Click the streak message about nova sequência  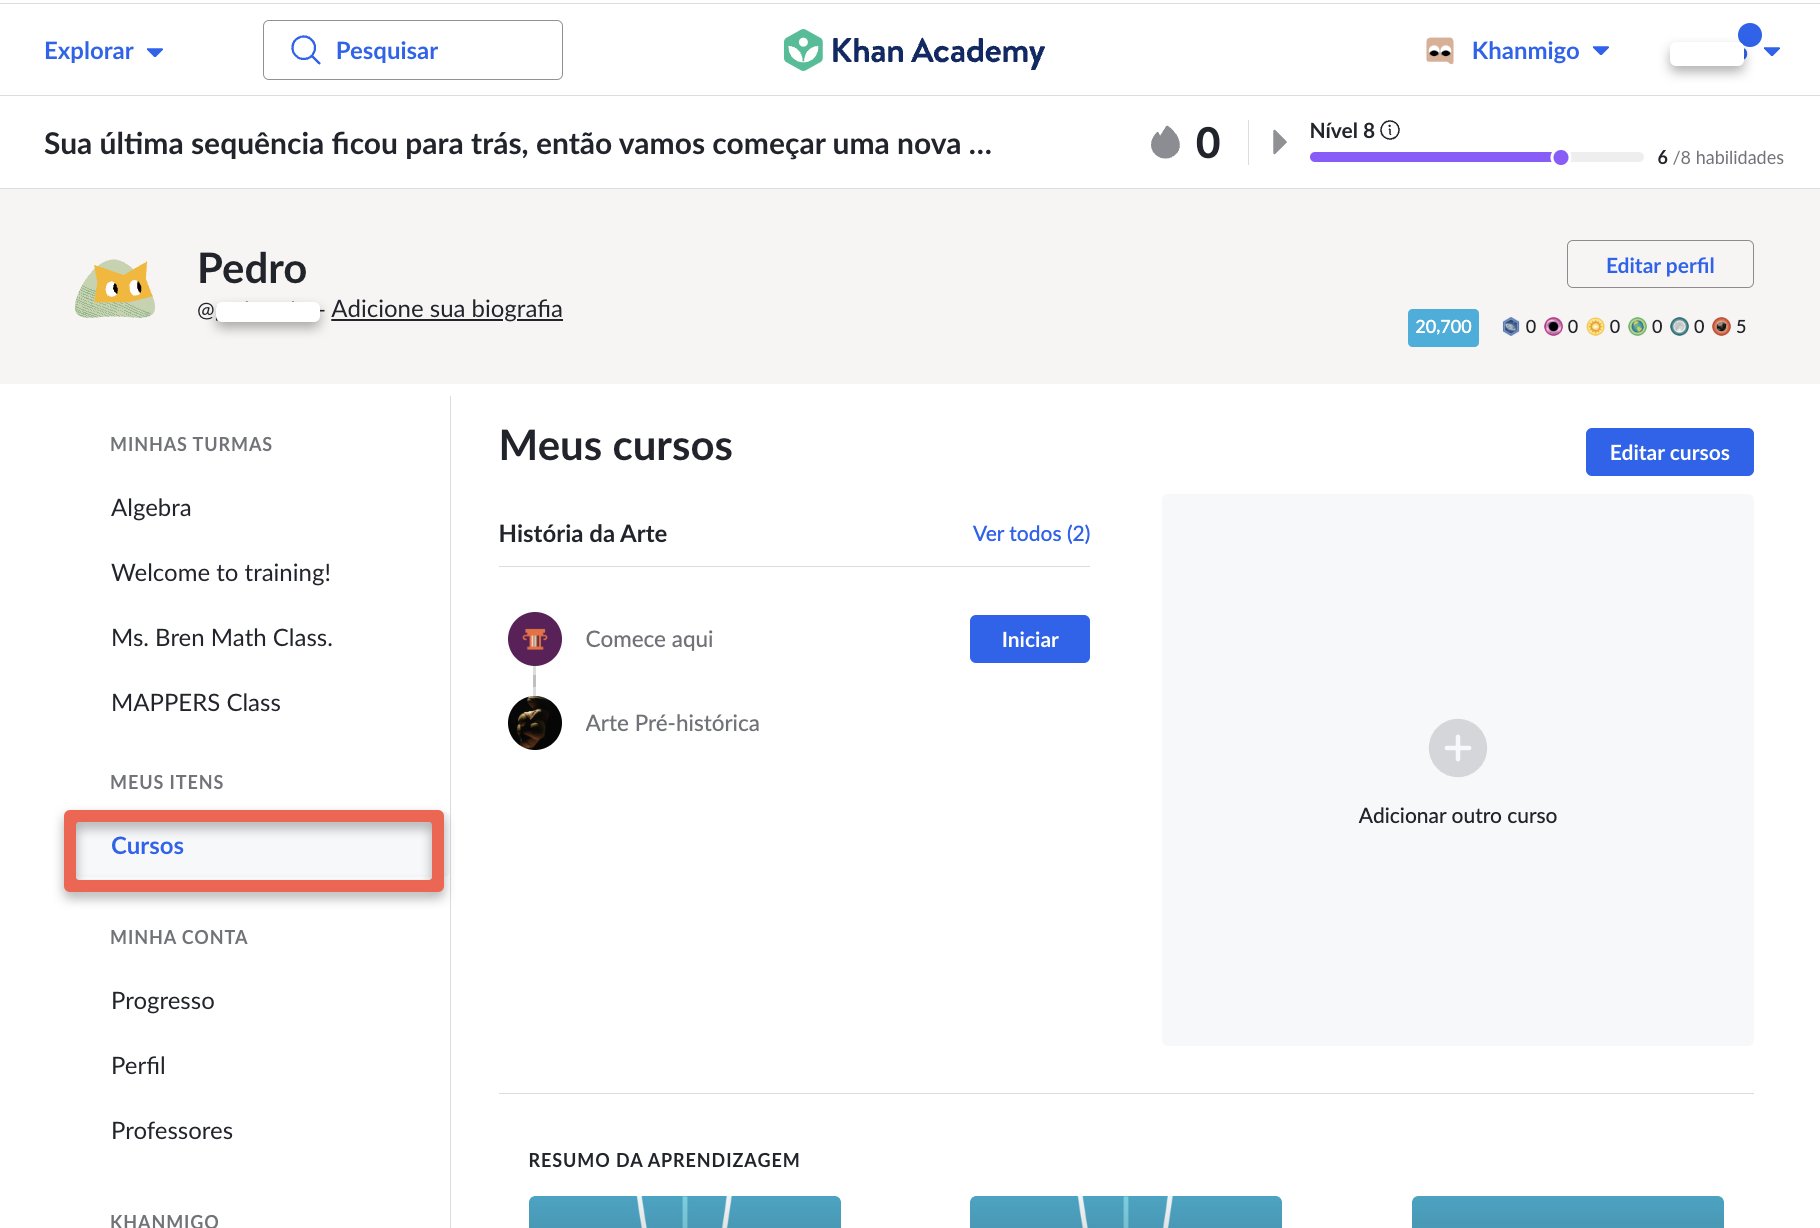[518, 143]
